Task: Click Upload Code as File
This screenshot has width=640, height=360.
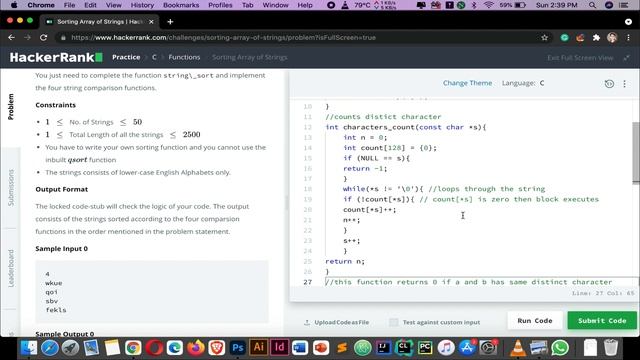Action: (x=337, y=322)
